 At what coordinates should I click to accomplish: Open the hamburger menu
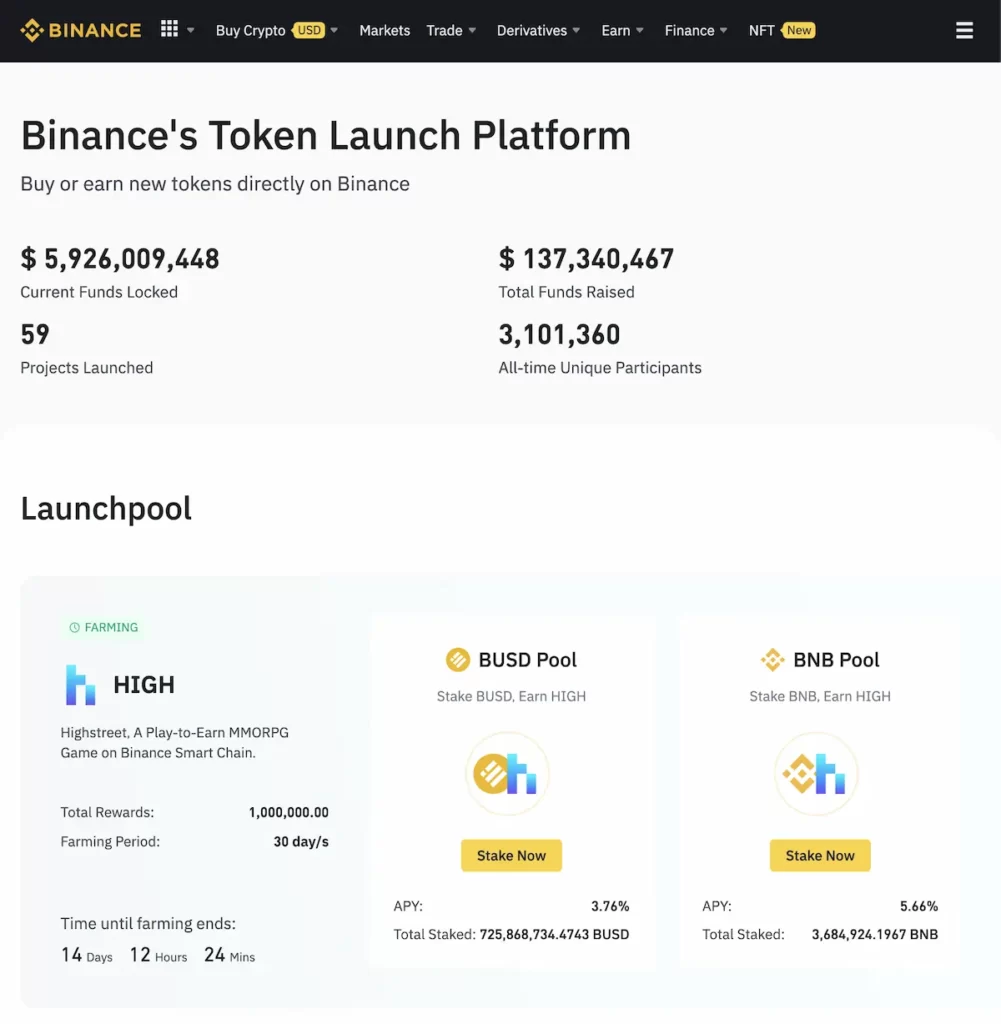coord(964,31)
